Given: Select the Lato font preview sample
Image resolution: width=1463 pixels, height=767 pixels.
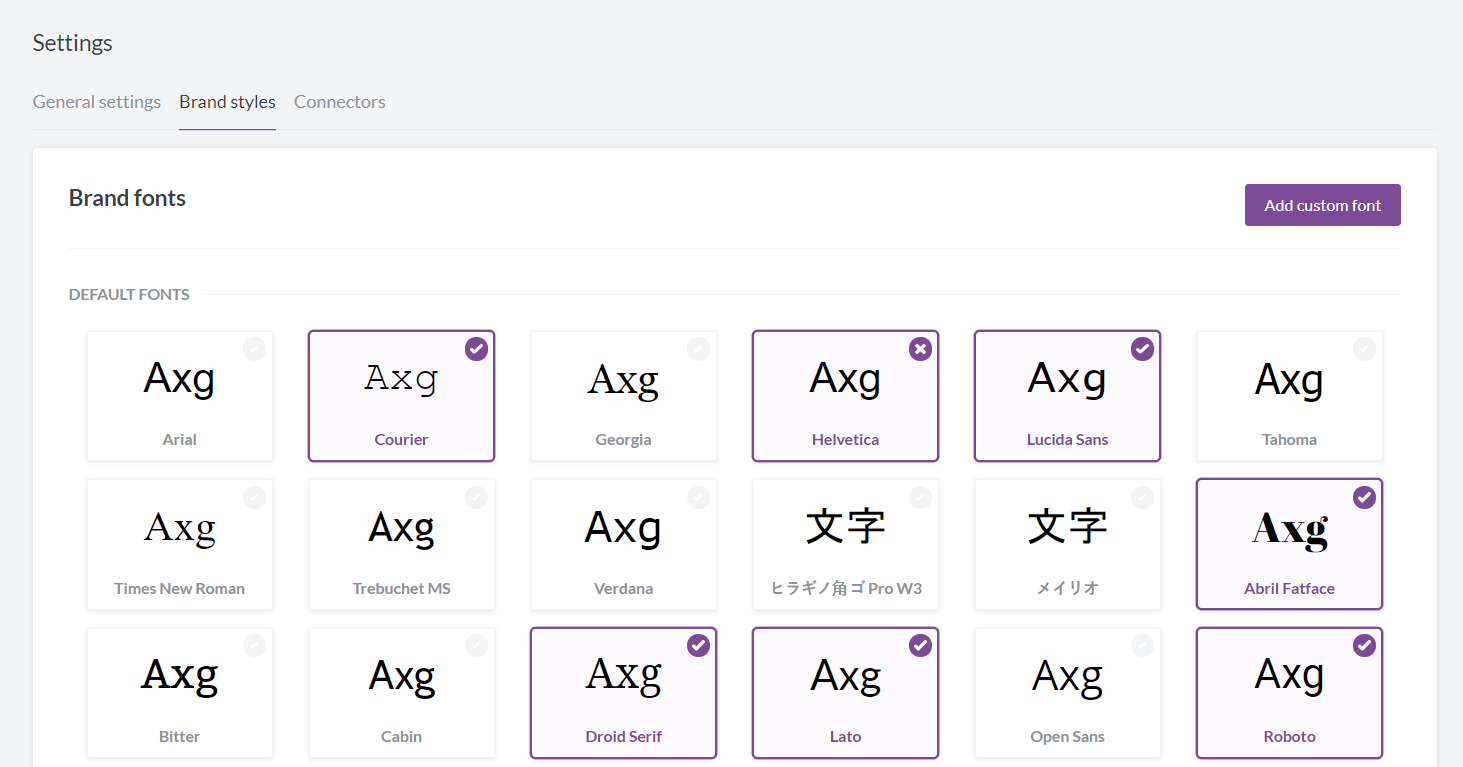Looking at the screenshot, I should [846, 677].
